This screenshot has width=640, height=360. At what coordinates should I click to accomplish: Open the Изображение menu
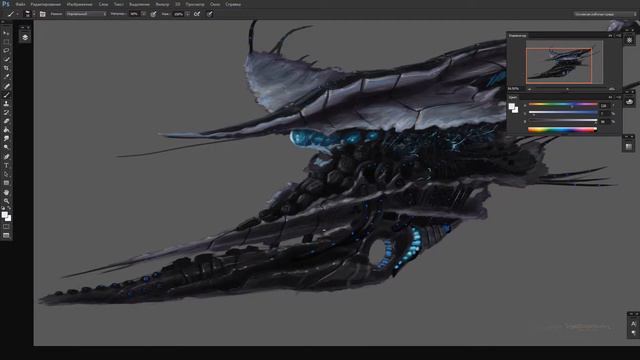point(80,4)
